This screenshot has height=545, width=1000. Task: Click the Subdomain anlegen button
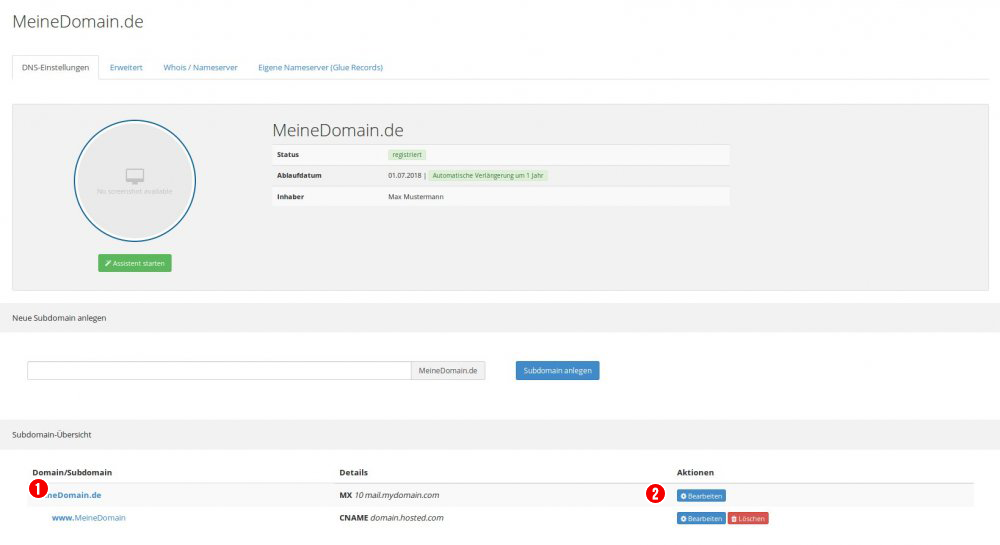click(x=557, y=370)
